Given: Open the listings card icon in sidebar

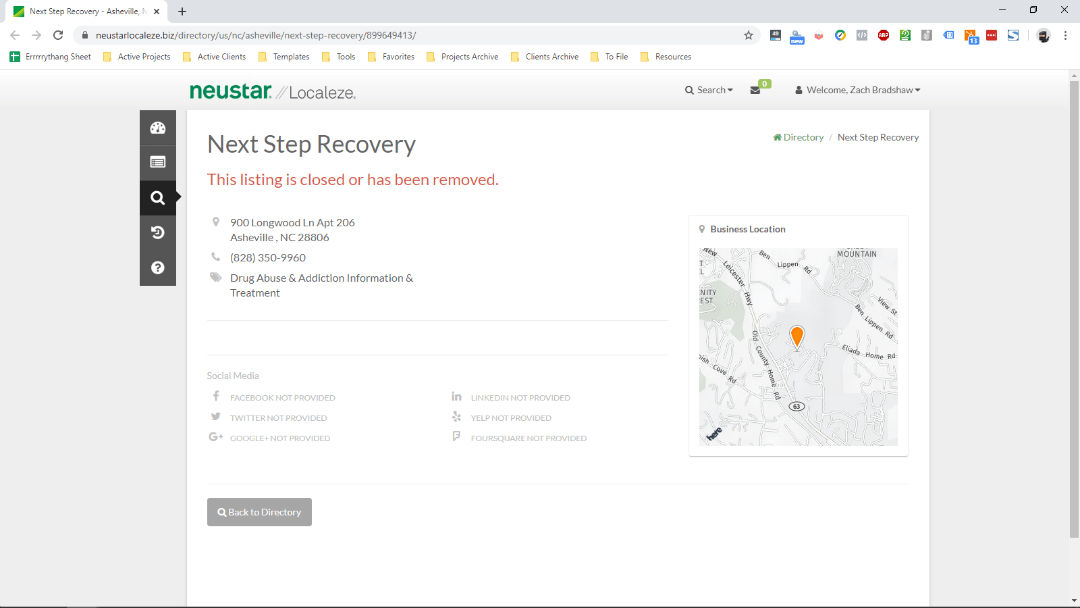Looking at the screenshot, I should (158, 163).
